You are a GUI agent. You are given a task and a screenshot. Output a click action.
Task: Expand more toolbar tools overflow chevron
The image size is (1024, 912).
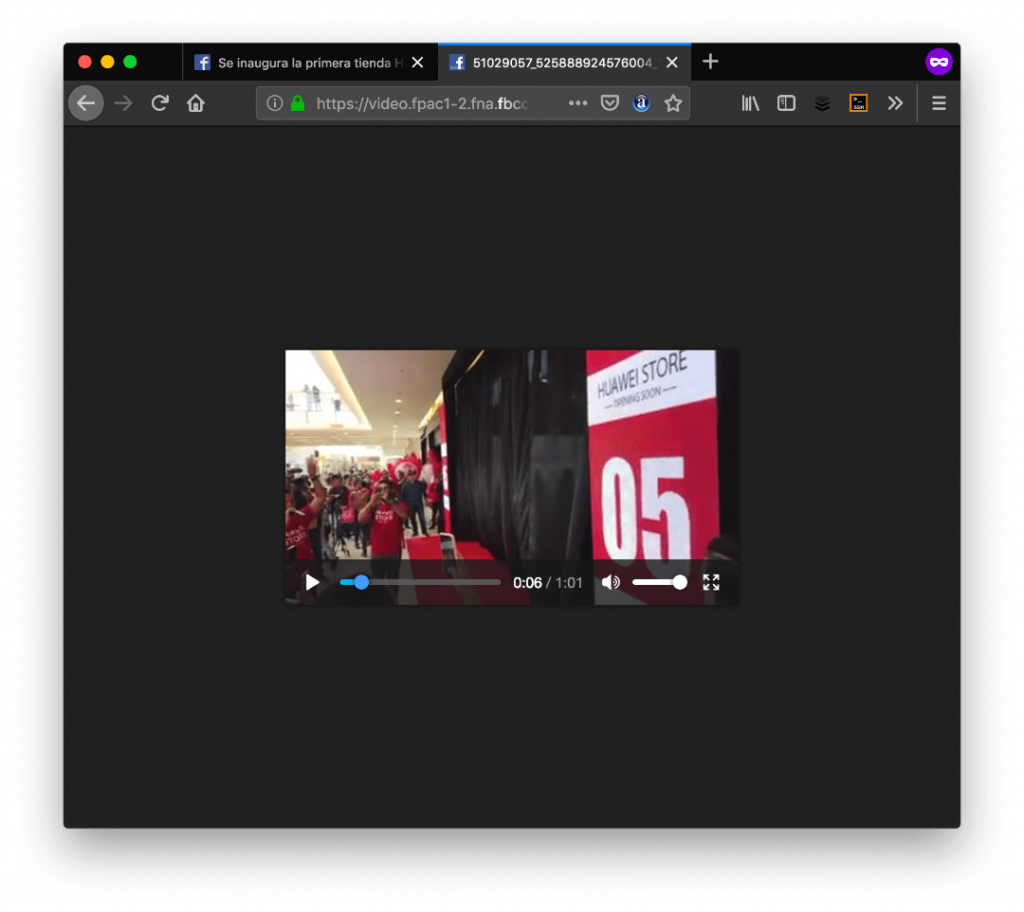(x=895, y=103)
